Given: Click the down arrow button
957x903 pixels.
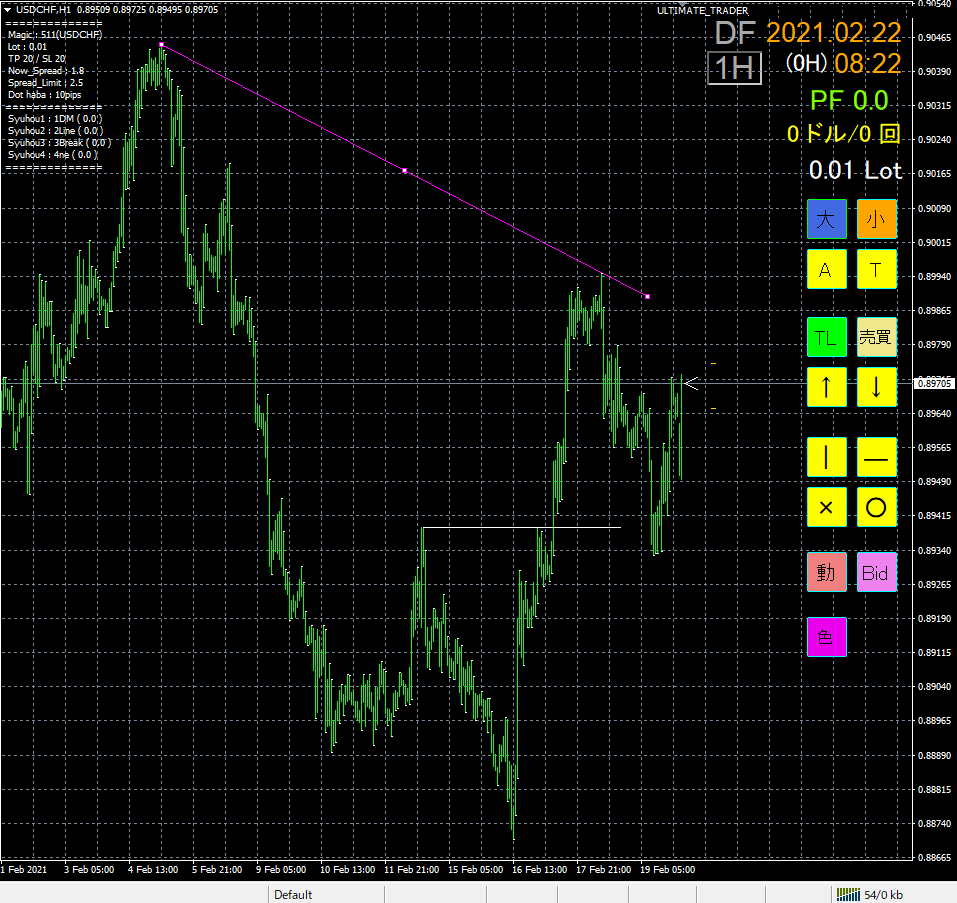Looking at the screenshot, I should point(876,387).
